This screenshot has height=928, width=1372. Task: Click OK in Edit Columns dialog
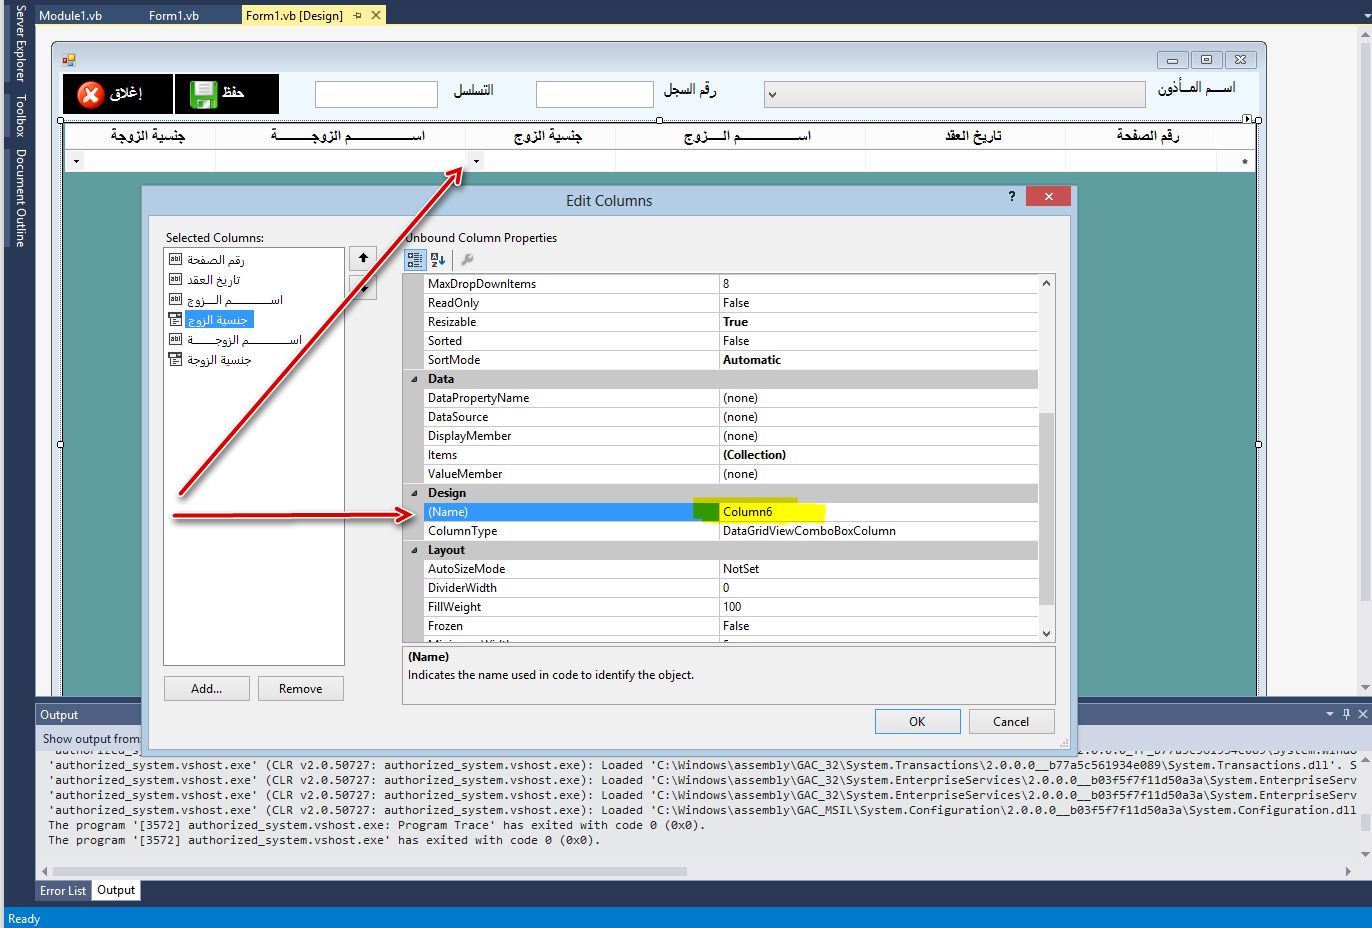[x=917, y=722]
